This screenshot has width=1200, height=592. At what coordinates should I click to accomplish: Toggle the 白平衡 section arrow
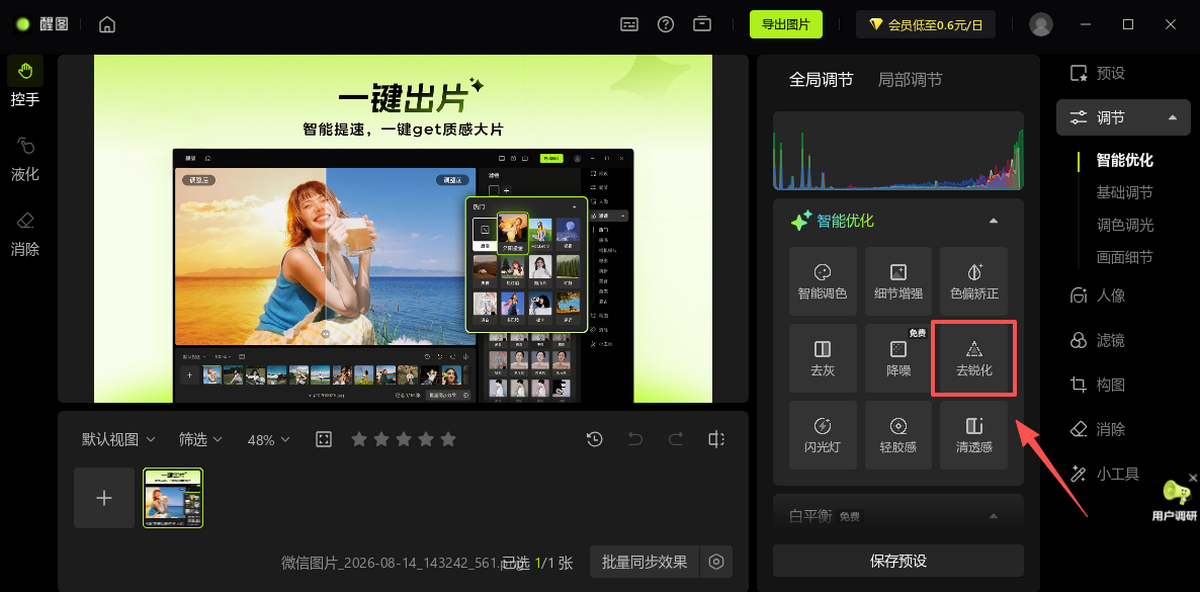[x=993, y=516]
